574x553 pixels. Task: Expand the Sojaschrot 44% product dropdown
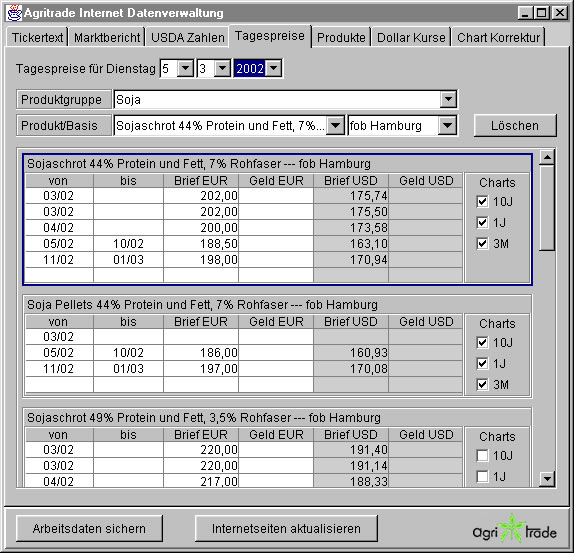pyautogui.click(x=335, y=126)
